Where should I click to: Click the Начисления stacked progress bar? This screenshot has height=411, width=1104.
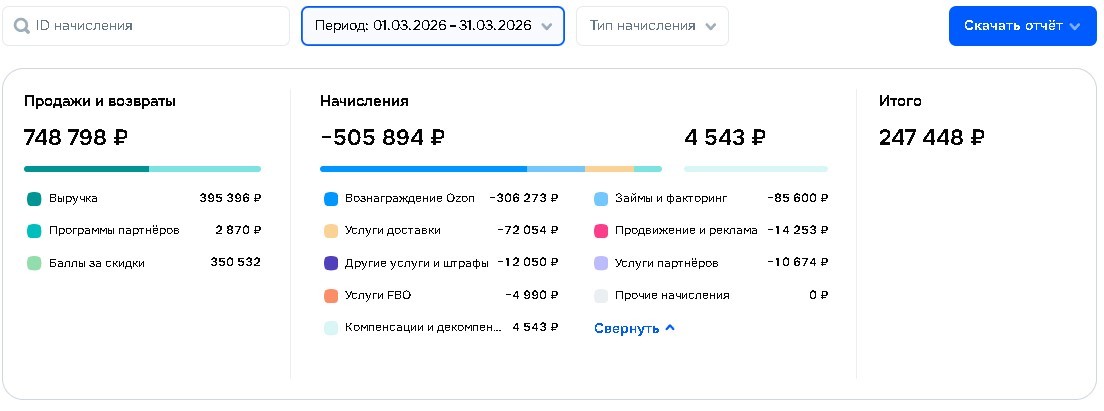[491, 169]
